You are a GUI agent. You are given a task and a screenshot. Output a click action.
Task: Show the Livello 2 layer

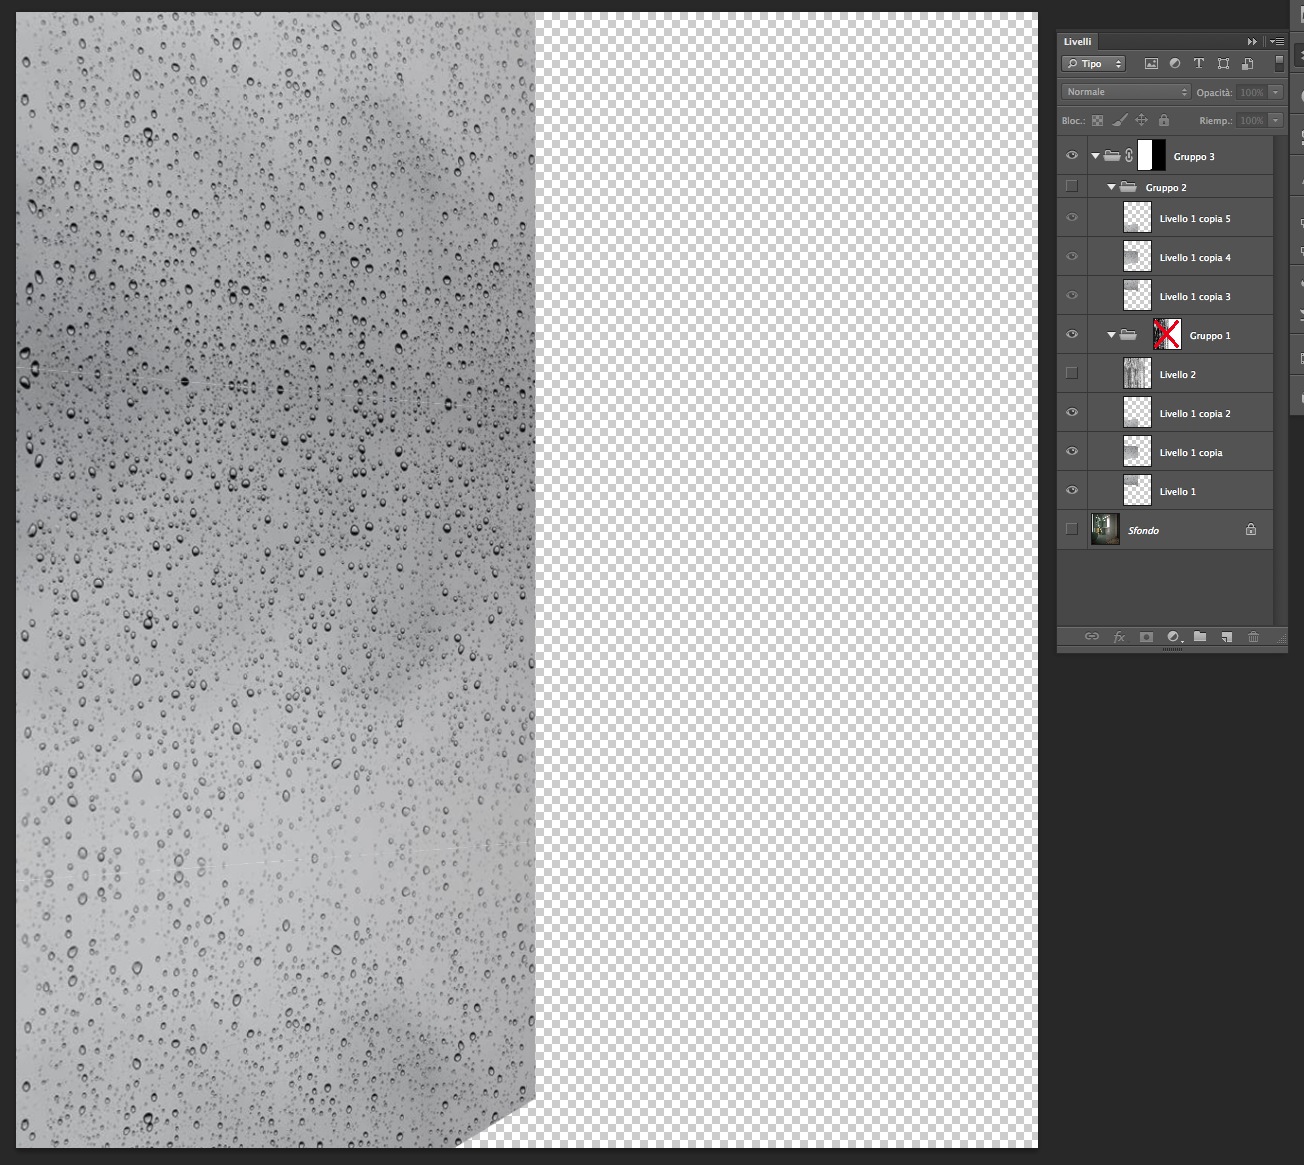1072,373
